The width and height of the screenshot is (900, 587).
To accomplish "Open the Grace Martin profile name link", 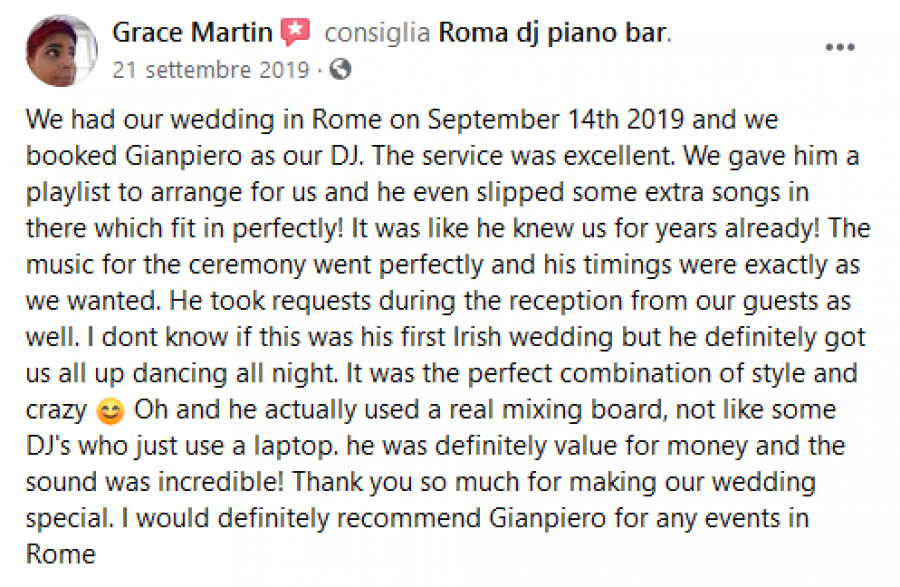I will pos(192,33).
